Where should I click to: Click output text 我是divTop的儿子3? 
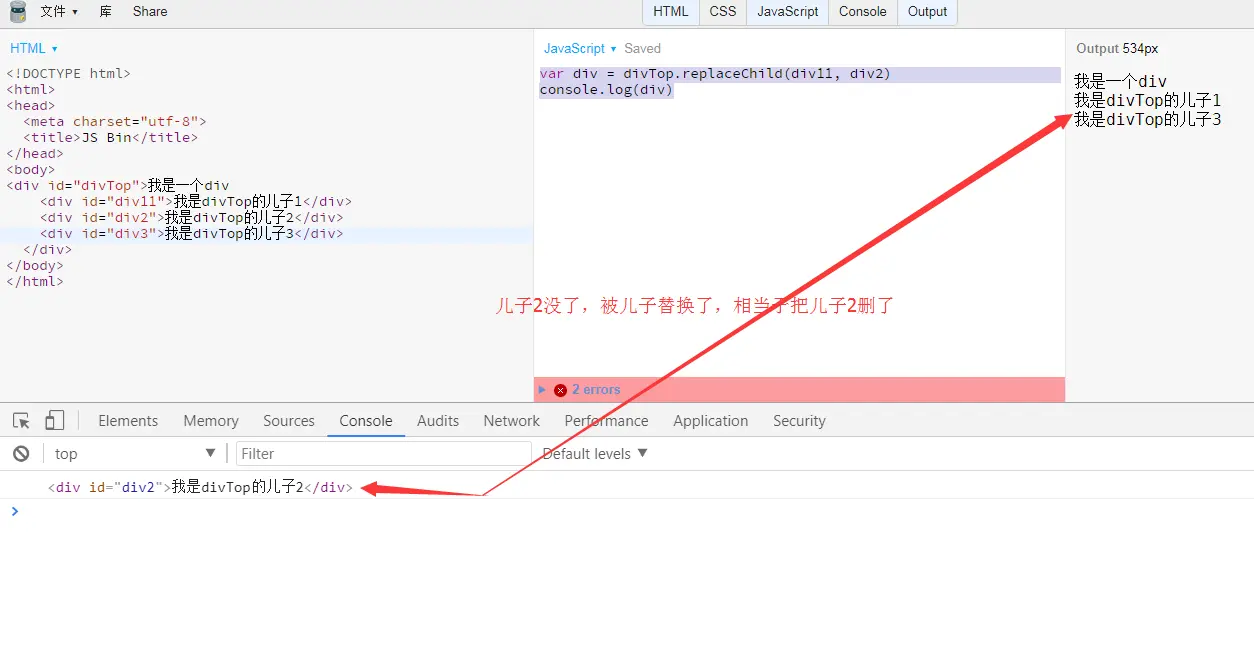pos(1148,120)
